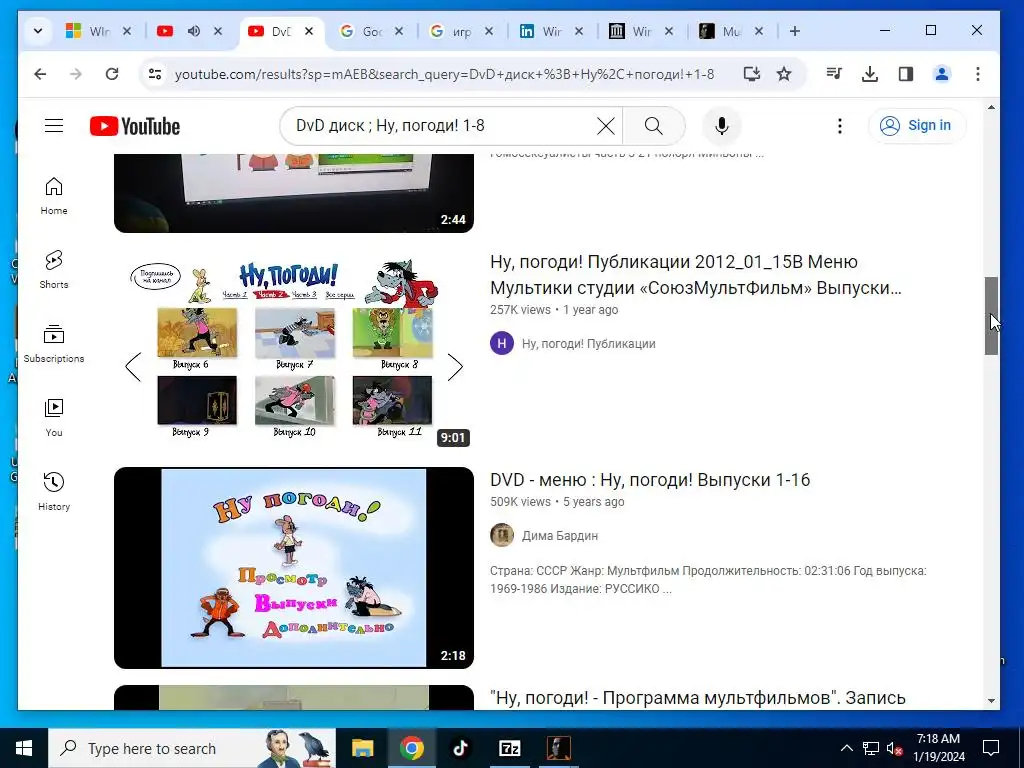Mute the audio-playing tab speaker icon
This screenshot has height=768, width=1024.
(194, 31)
